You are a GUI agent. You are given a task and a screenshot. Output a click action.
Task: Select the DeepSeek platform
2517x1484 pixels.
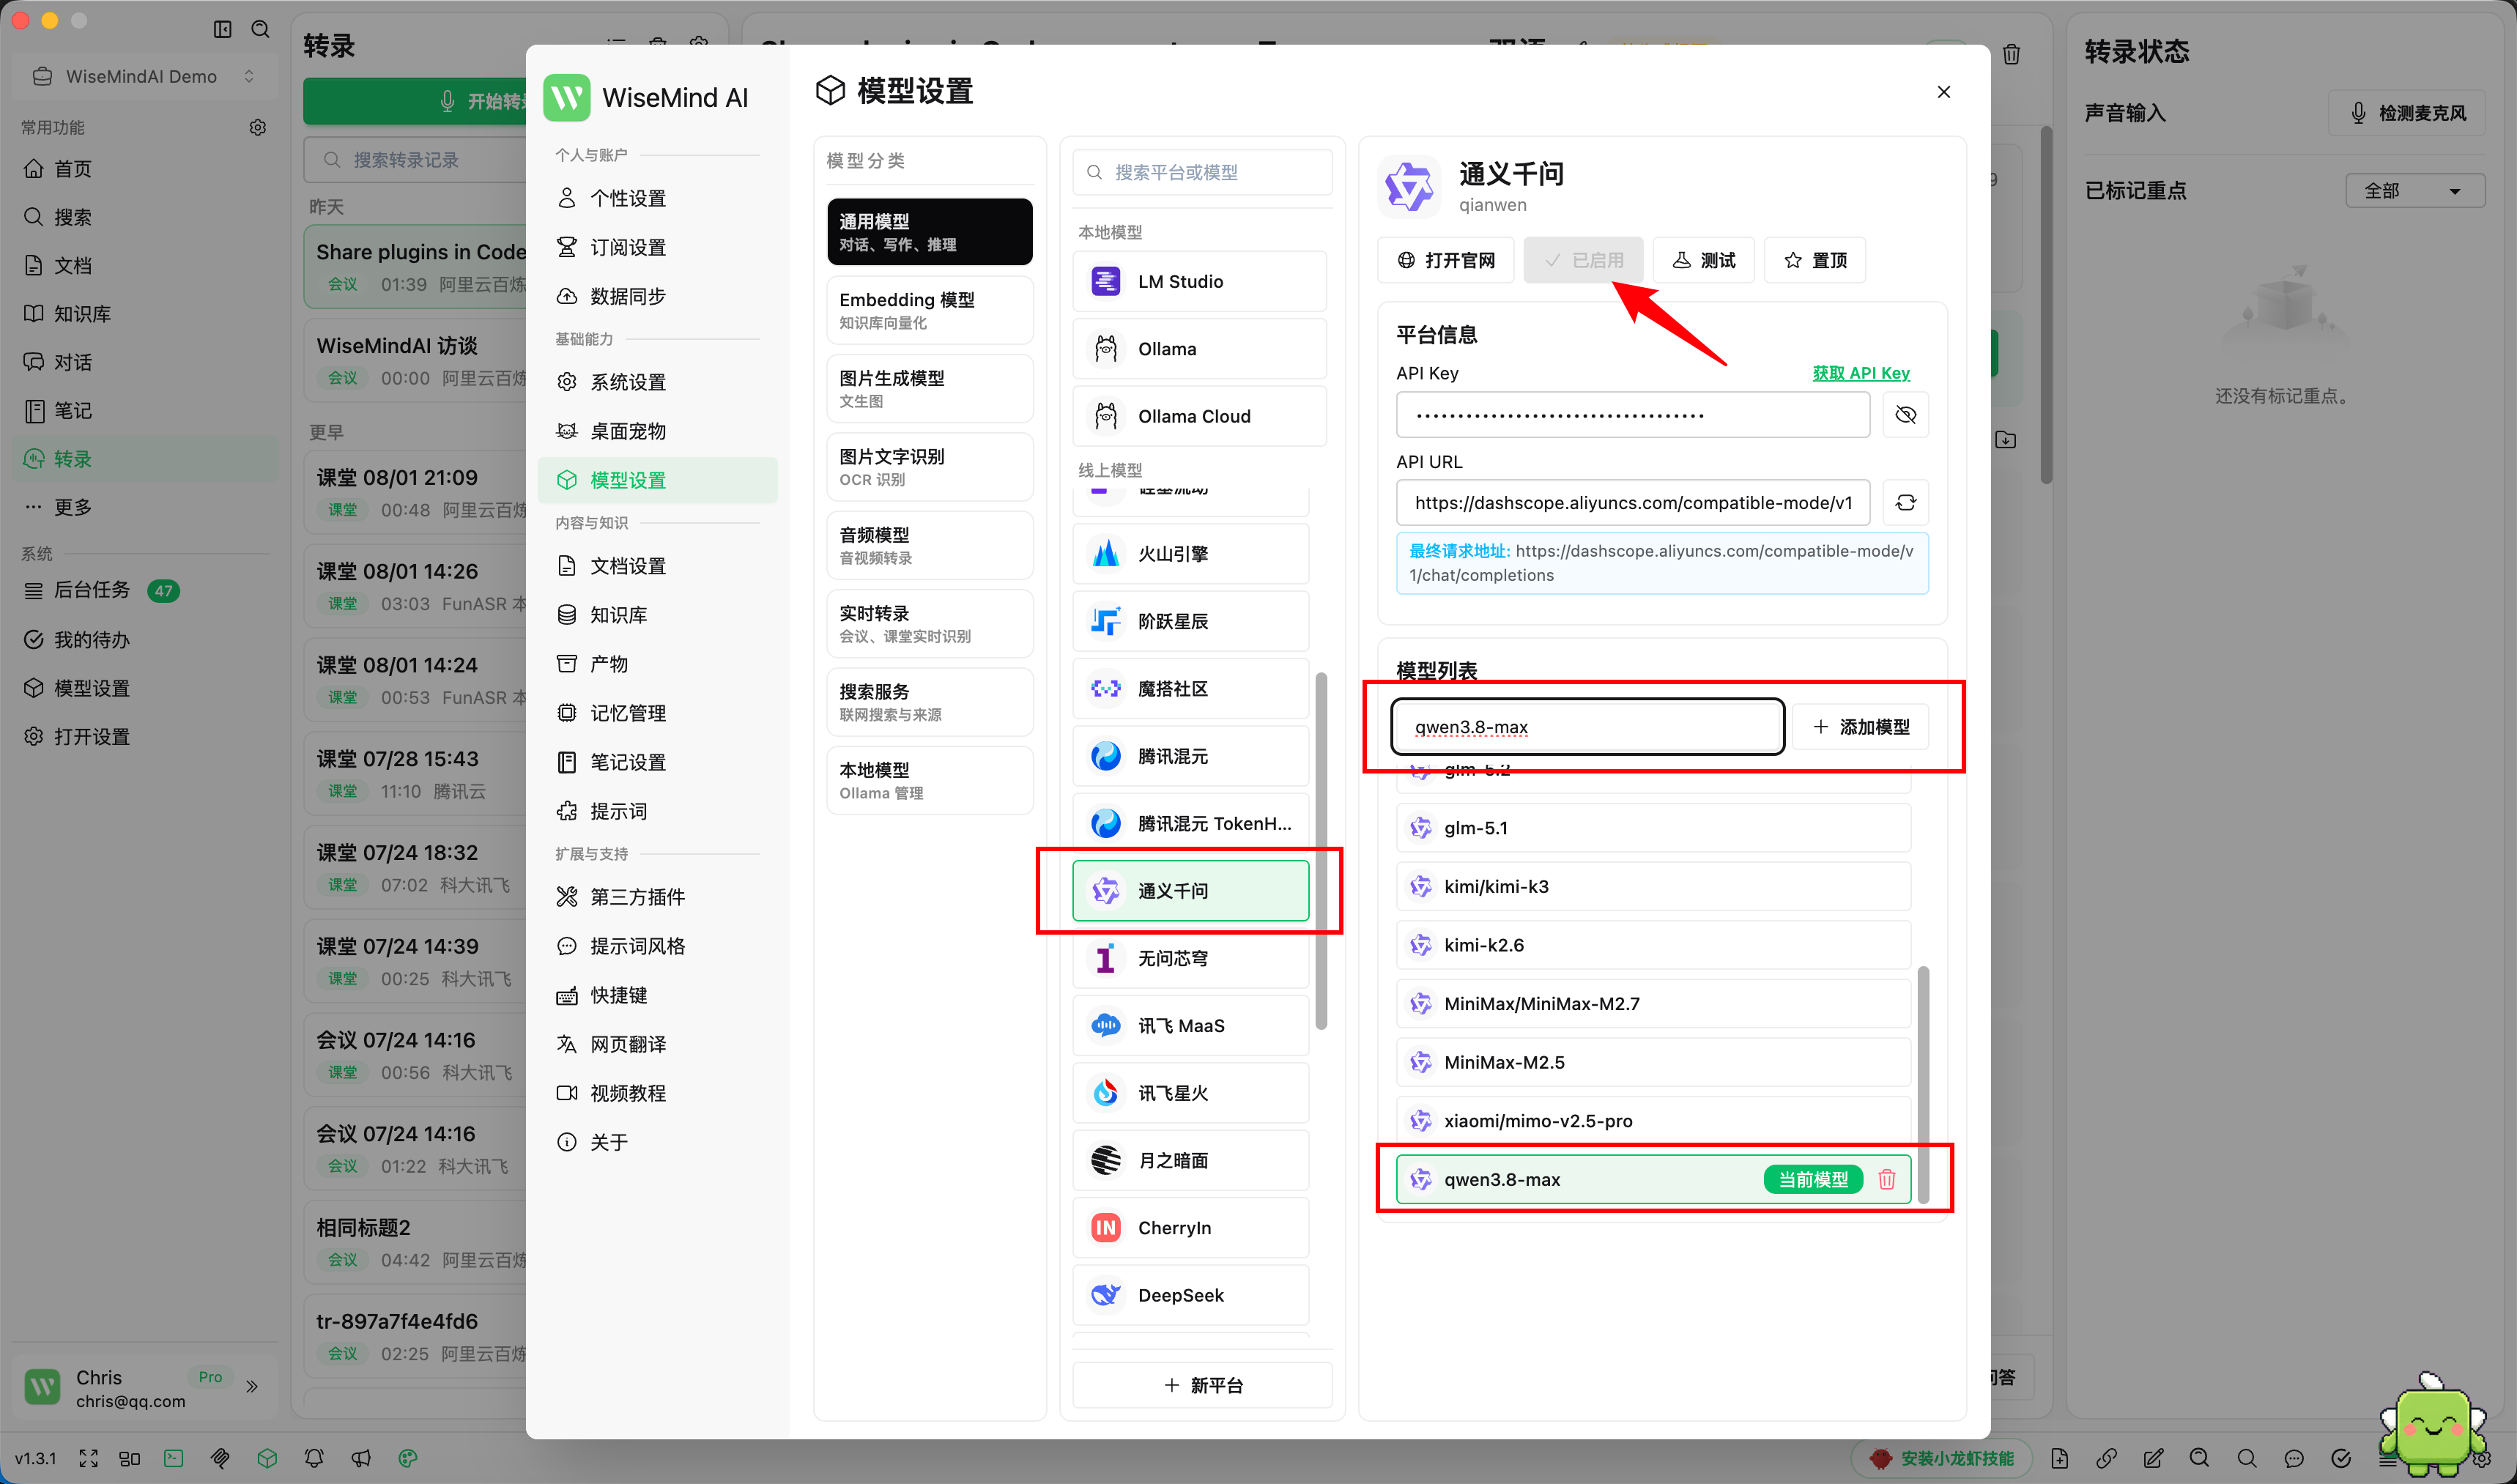[1191, 1295]
